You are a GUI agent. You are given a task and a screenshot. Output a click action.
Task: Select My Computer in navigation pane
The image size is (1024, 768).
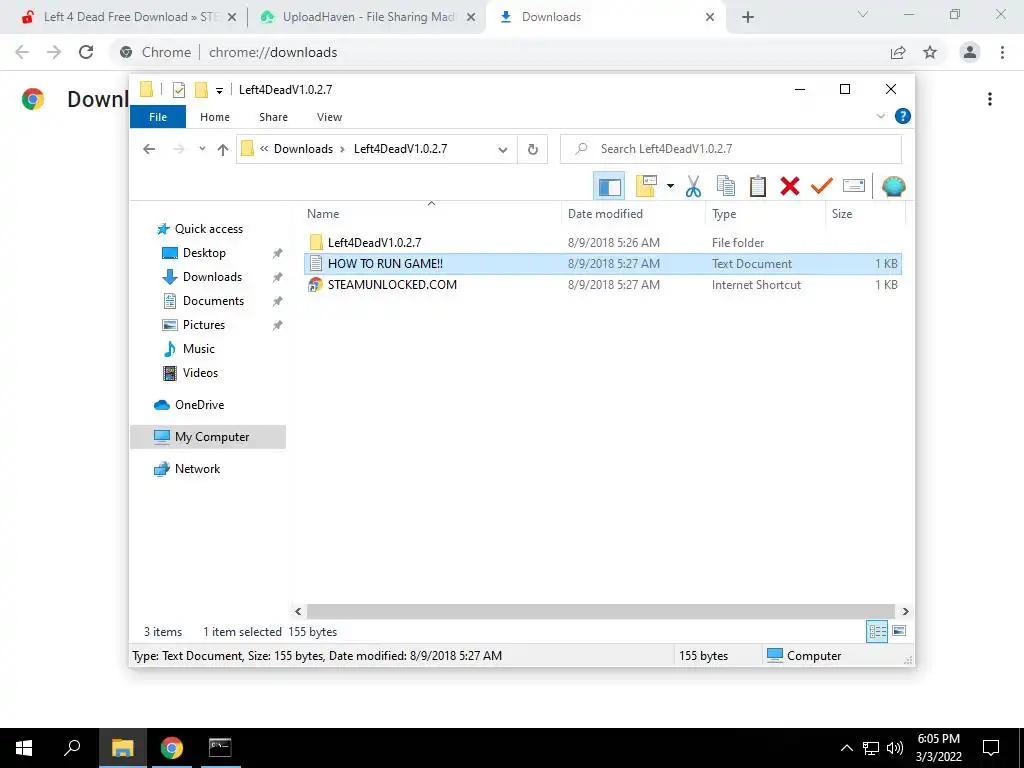point(208,437)
